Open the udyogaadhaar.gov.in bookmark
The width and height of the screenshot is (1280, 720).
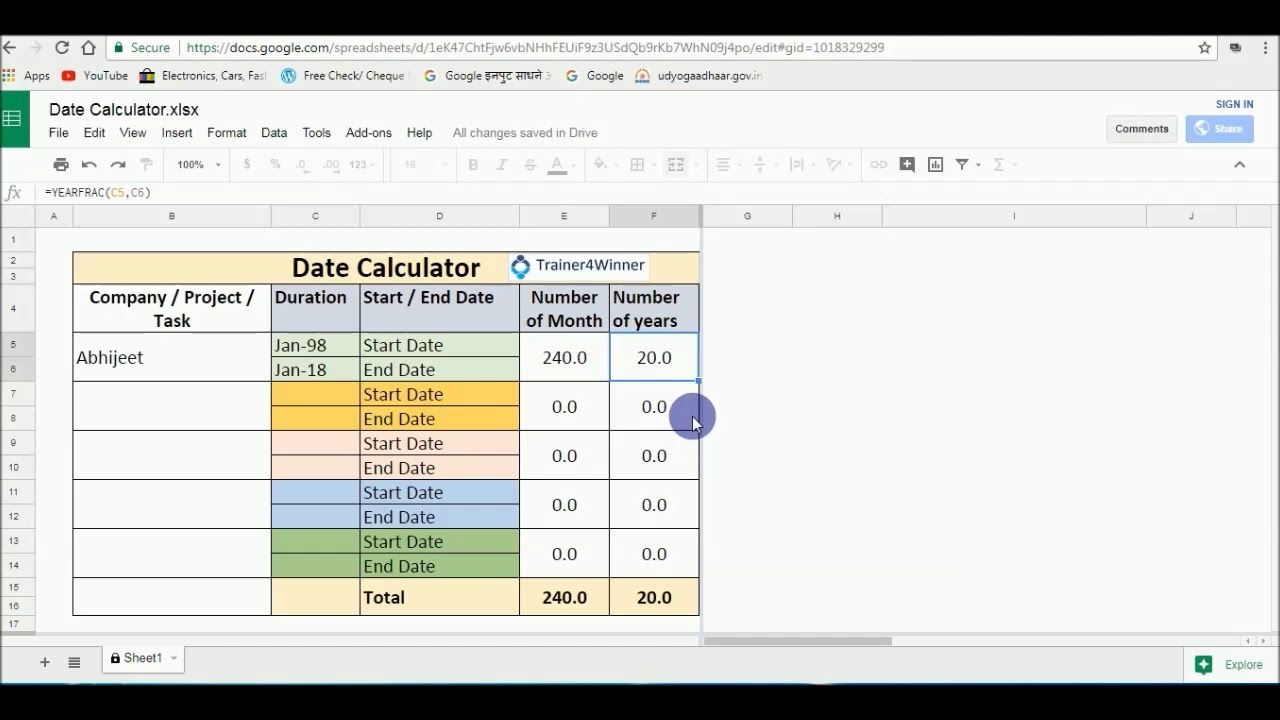click(699, 76)
